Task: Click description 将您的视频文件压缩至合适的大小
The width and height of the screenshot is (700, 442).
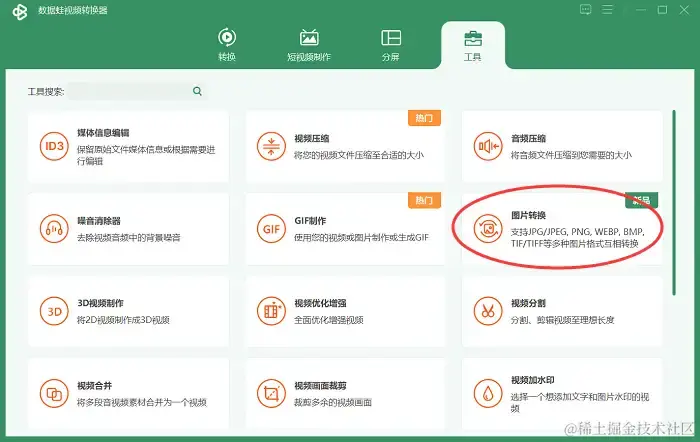Action: click(x=359, y=155)
